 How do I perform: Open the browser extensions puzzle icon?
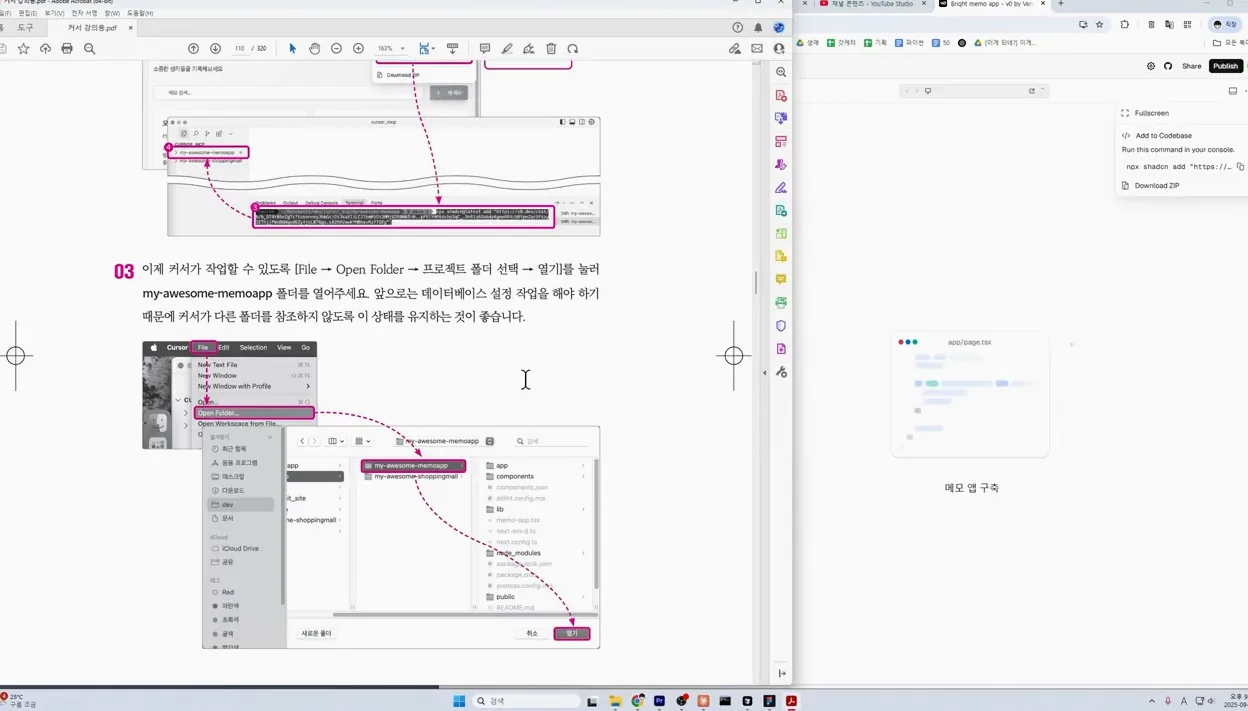click(1125, 24)
